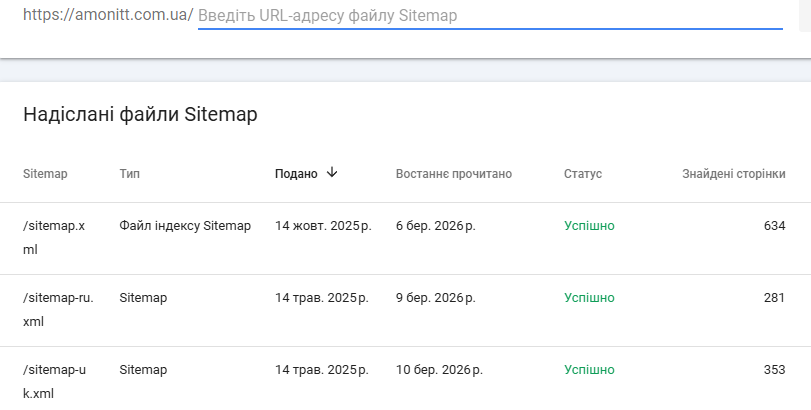Click the sitemap URL input field
This screenshot has height=410, width=811.
(x=490, y=16)
